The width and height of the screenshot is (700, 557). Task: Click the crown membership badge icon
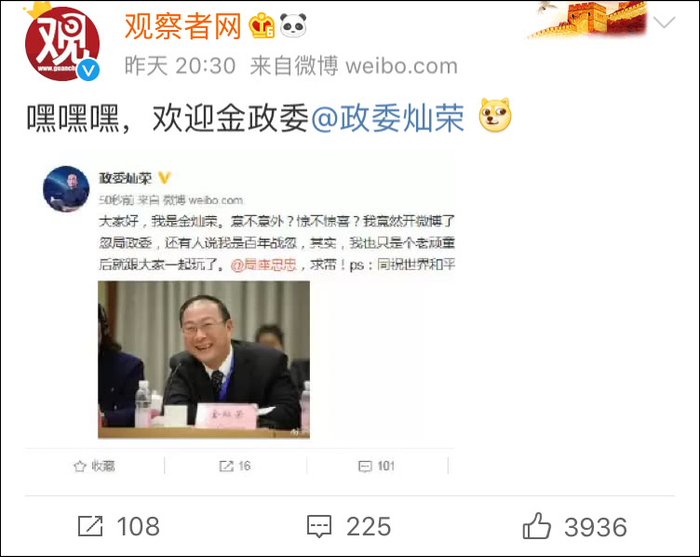pyautogui.click(x=261, y=25)
